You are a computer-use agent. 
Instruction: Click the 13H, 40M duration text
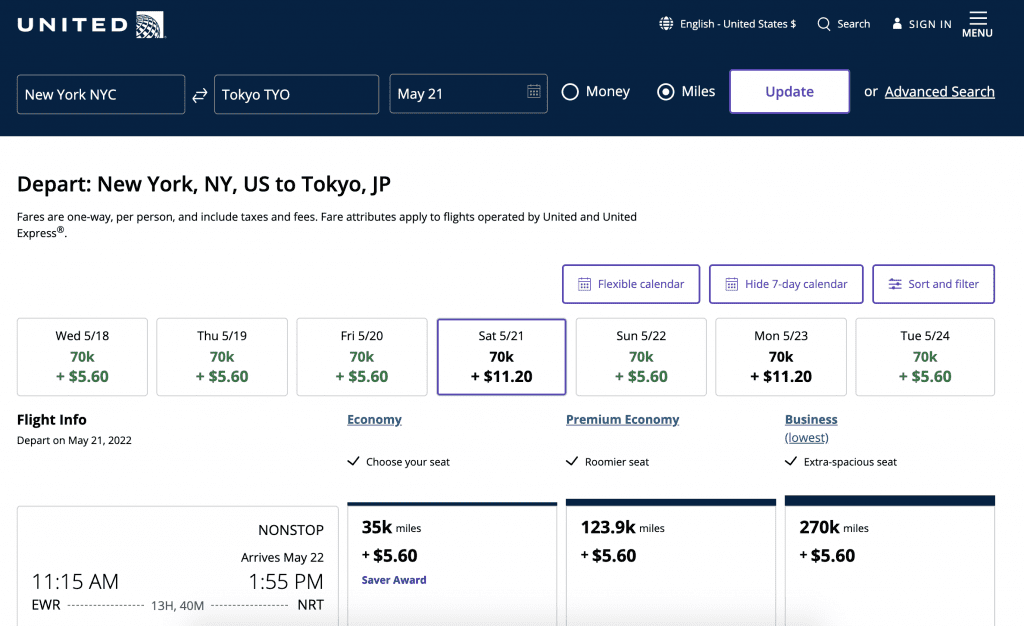click(x=177, y=606)
